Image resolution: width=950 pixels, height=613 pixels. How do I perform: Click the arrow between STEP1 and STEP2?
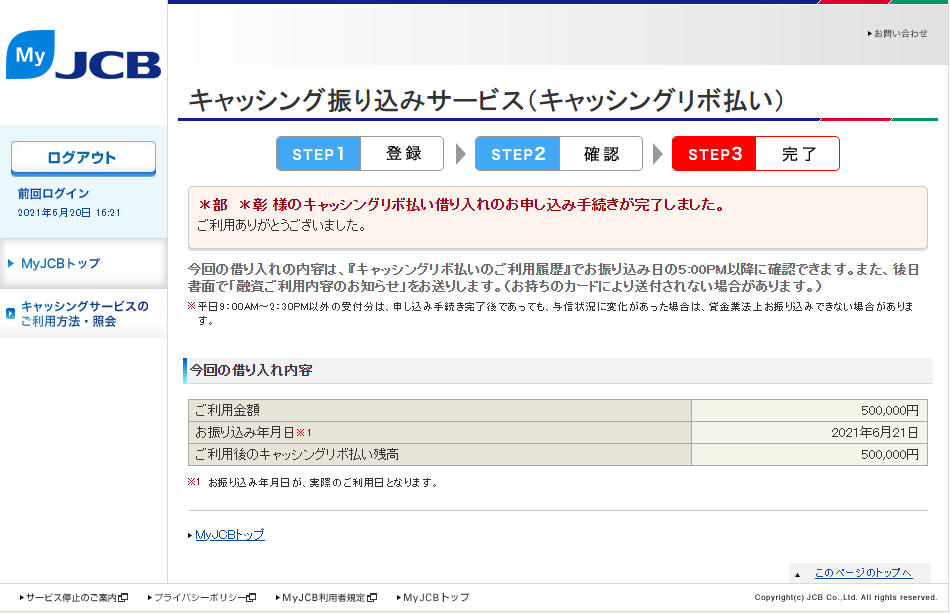(460, 154)
